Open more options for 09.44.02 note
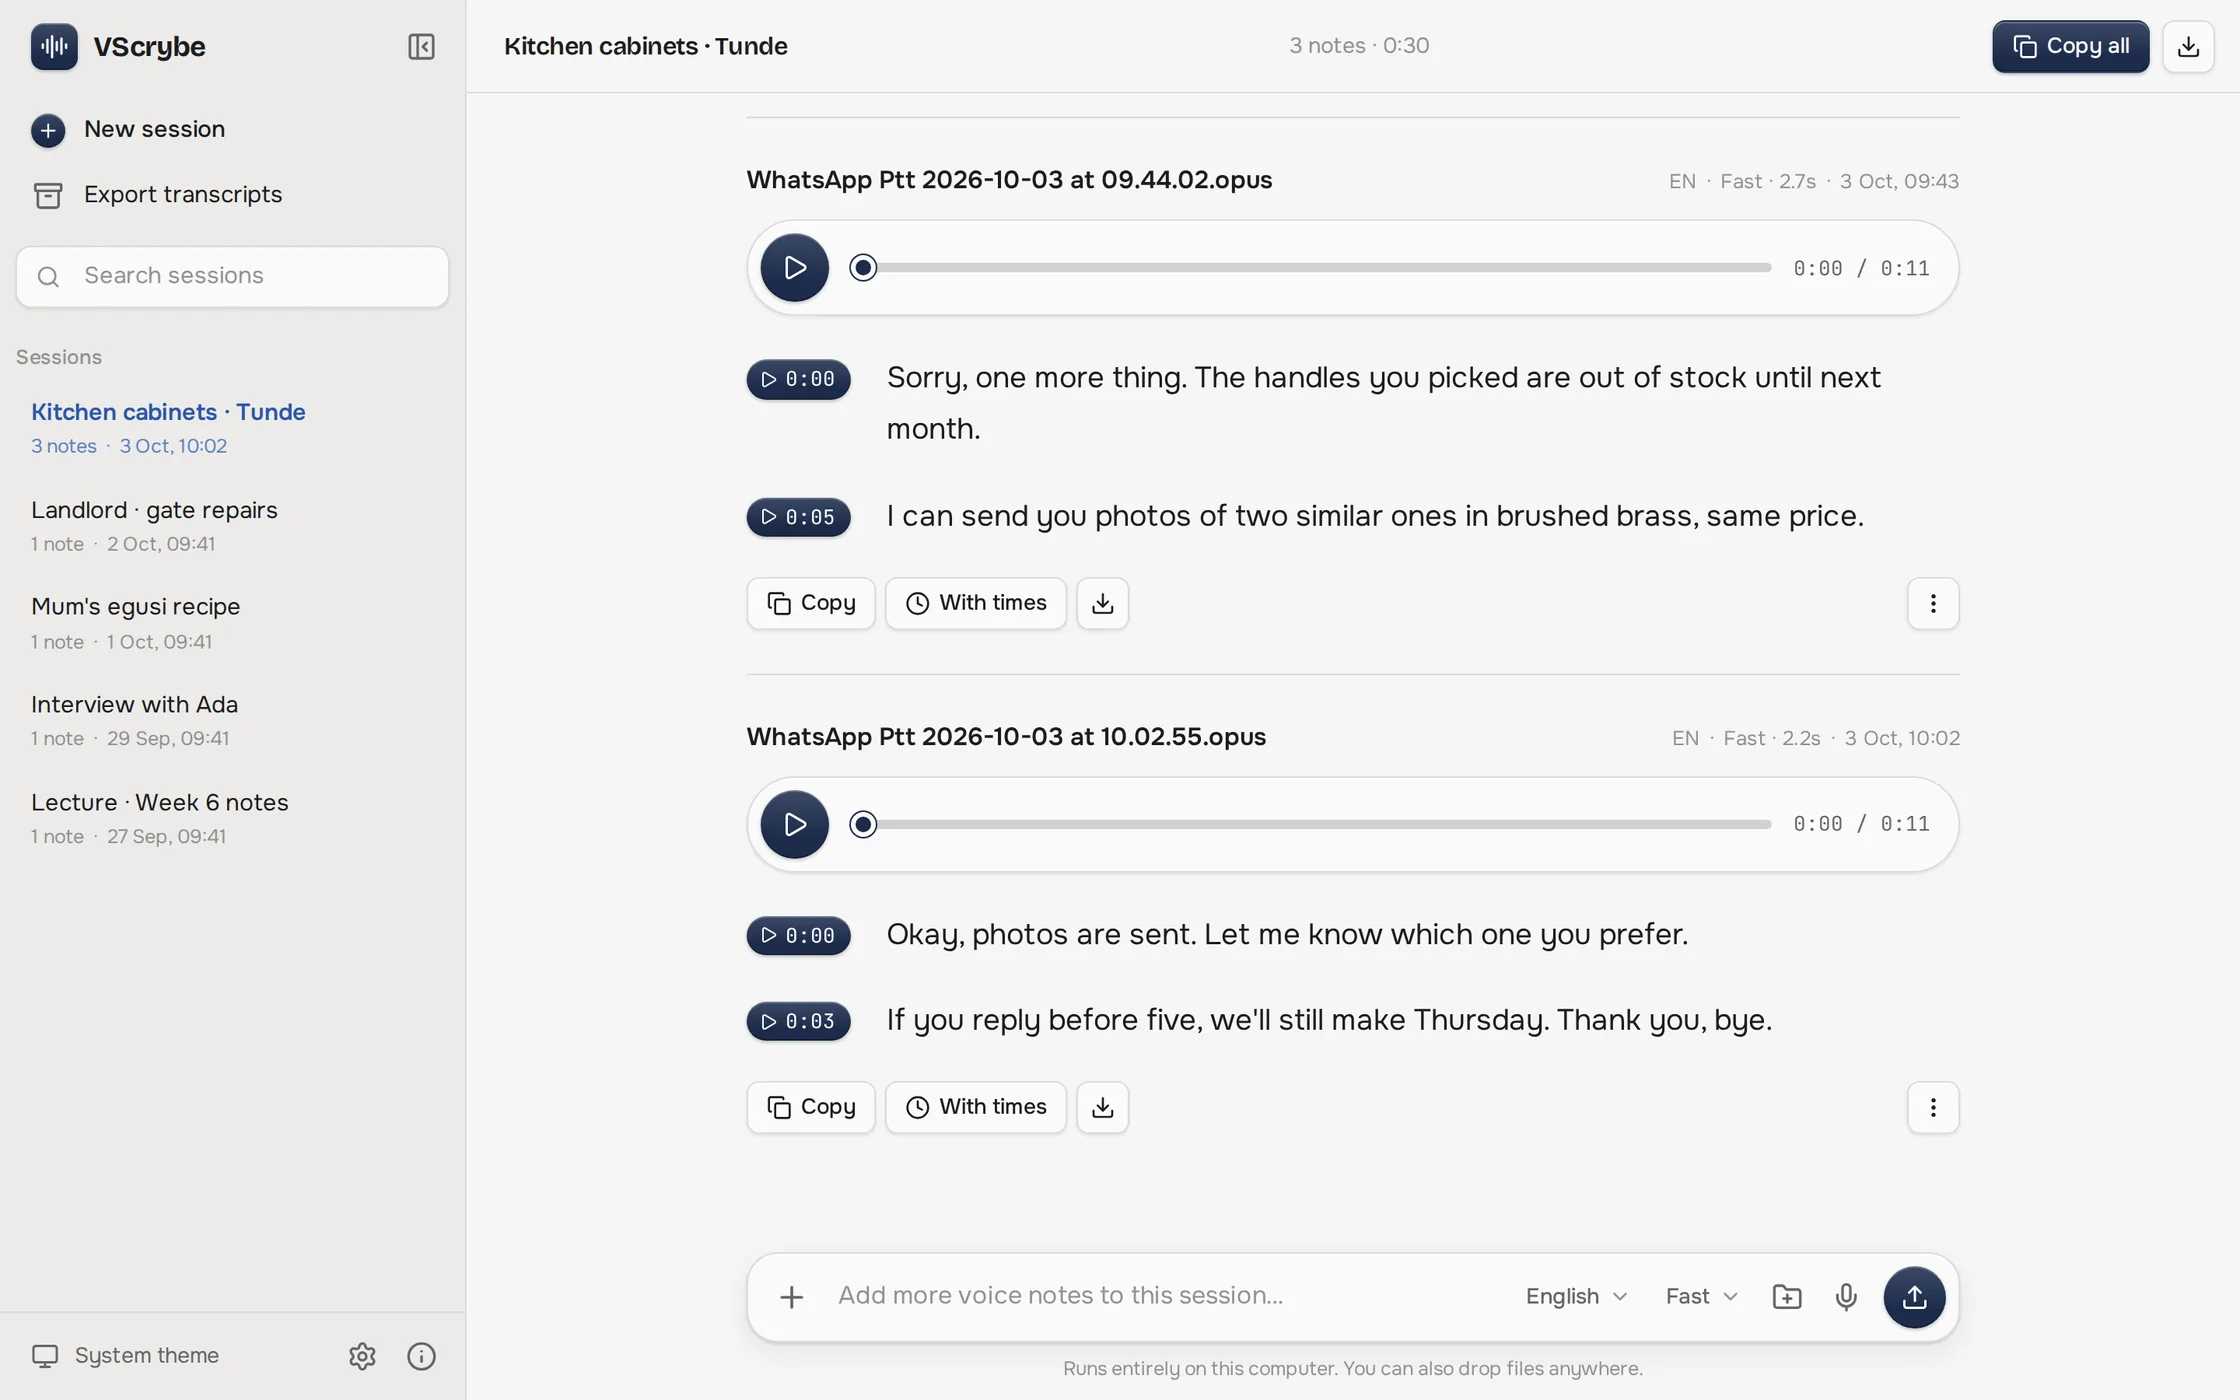The image size is (2240, 1400). 1932,603
